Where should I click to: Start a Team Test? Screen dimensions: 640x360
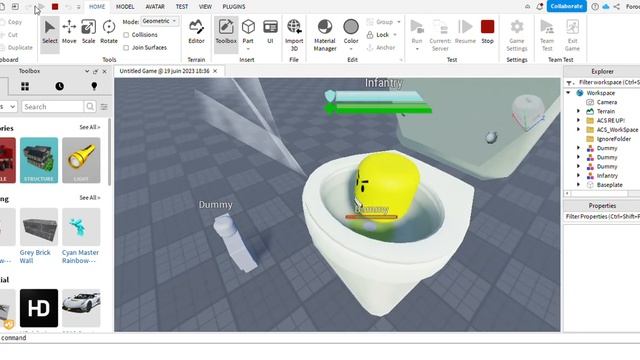coord(547,35)
